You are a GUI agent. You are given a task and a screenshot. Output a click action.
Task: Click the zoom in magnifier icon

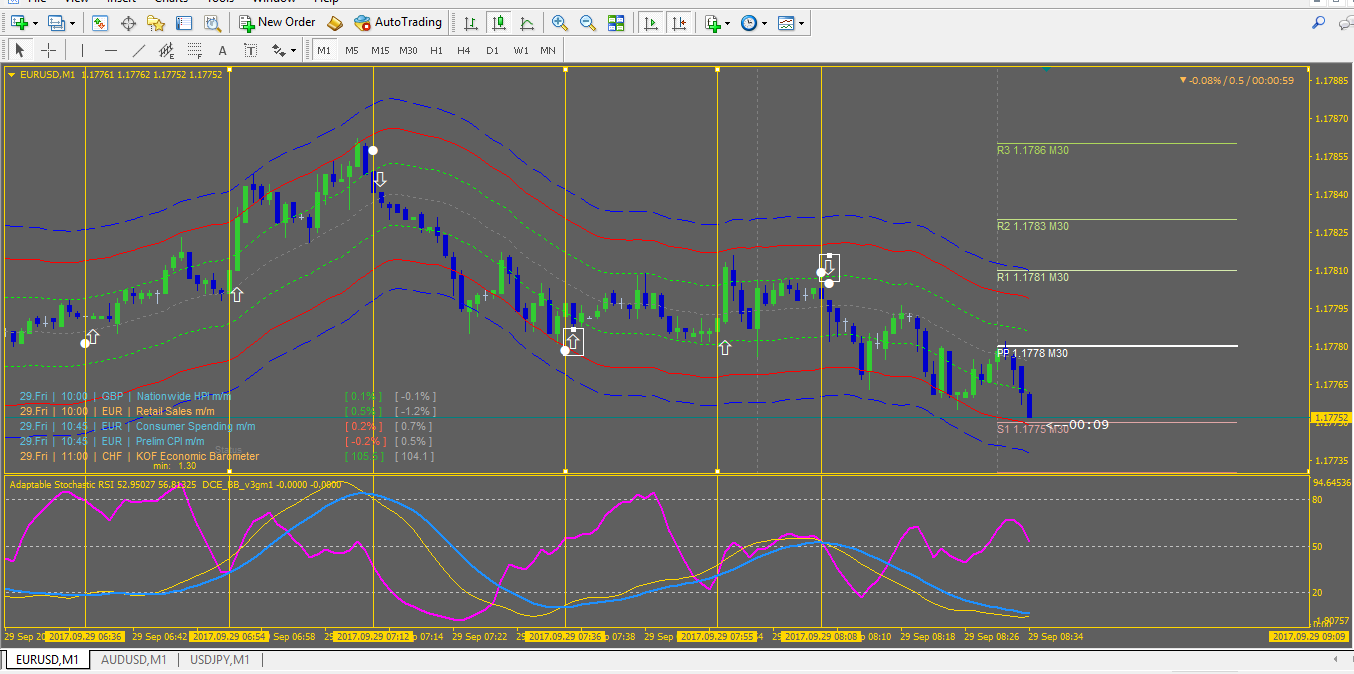(560, 22)
